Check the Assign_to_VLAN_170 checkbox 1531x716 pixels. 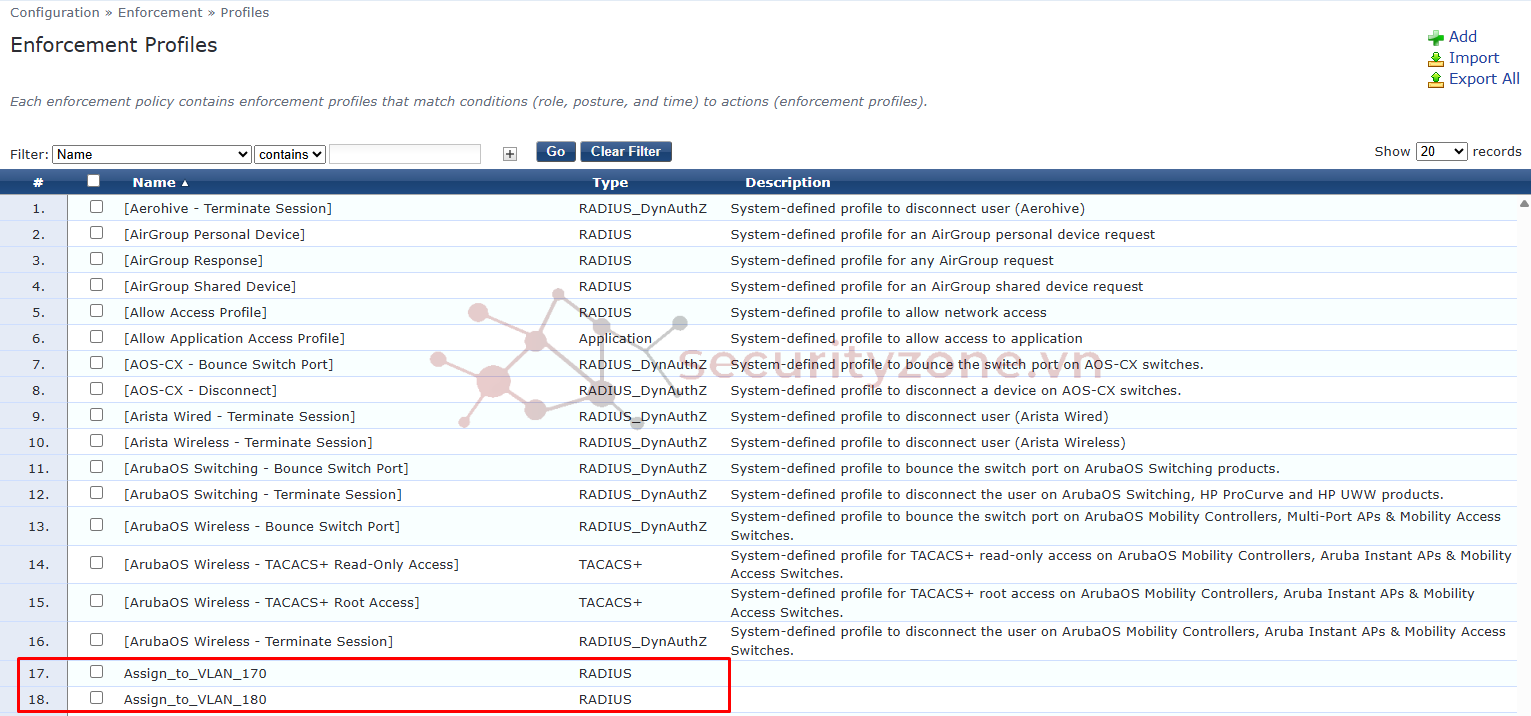(x=96, y=672)
